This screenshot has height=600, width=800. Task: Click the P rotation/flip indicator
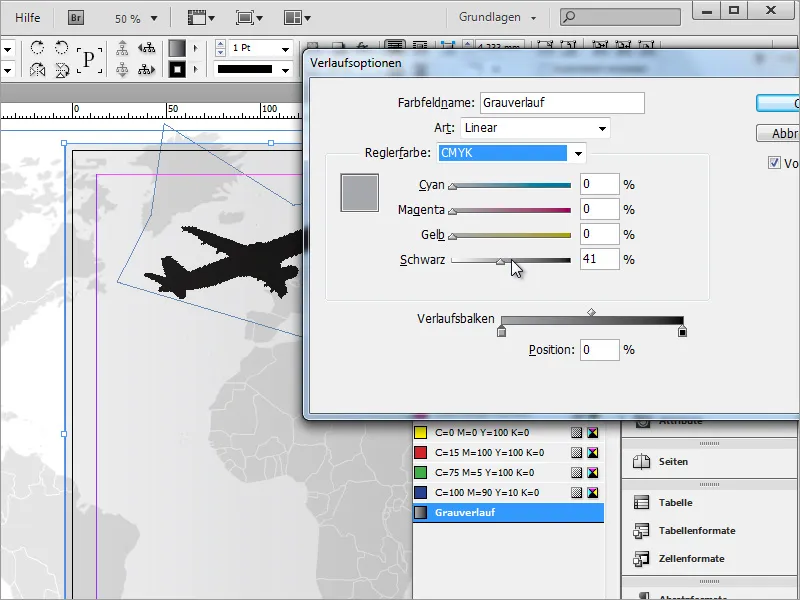point(89,59)
